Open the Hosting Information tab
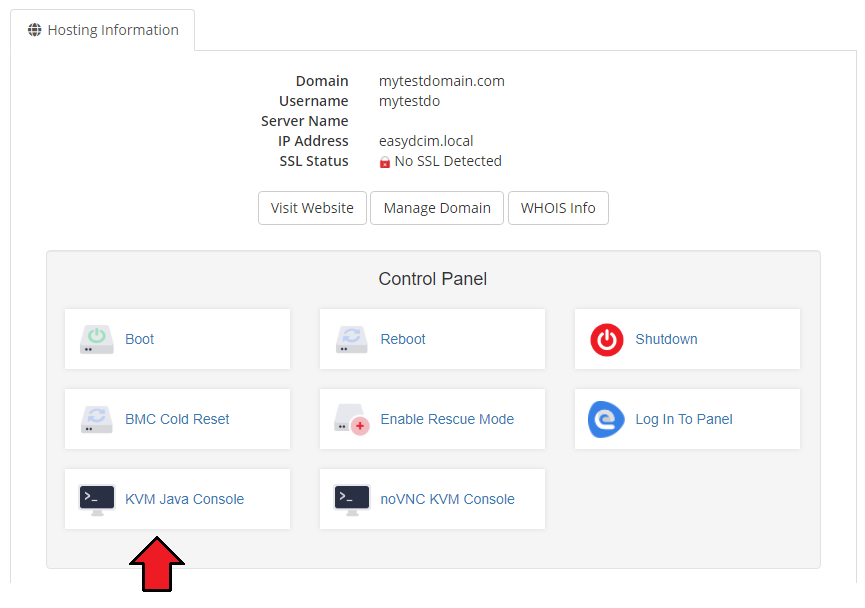This screenshot has width=865, height=608. click(x=103, y=30)
